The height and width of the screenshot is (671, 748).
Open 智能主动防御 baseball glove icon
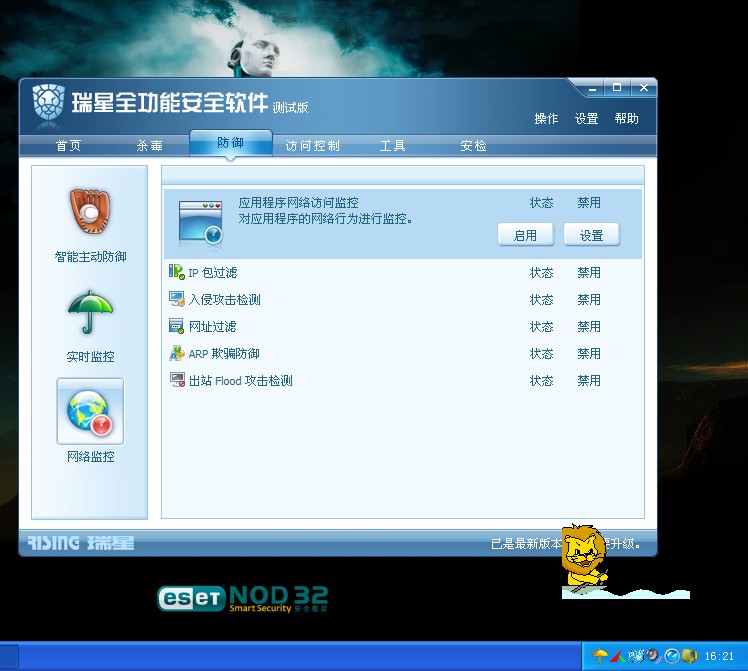[90, 211]
